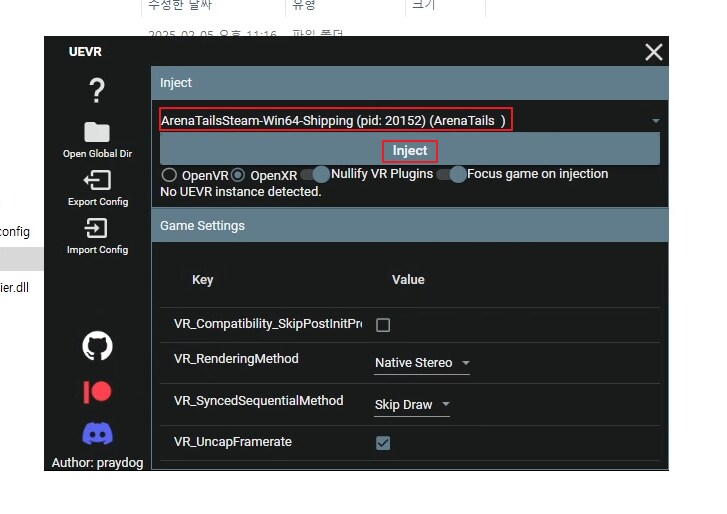
Task: Select the OpenXR radio button
Action: coord(238,175)
